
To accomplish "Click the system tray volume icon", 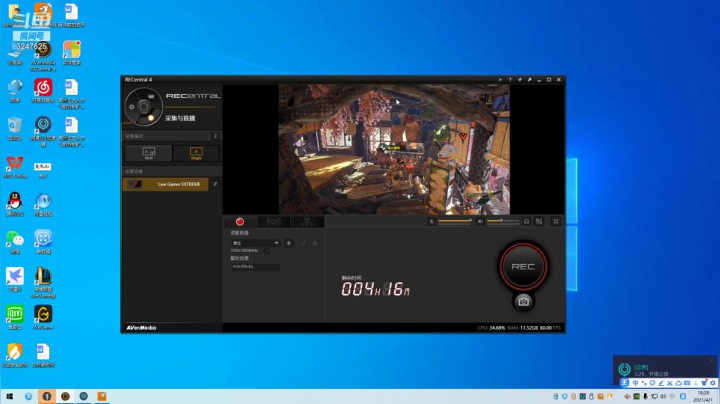I will click(x=663, y=396).
